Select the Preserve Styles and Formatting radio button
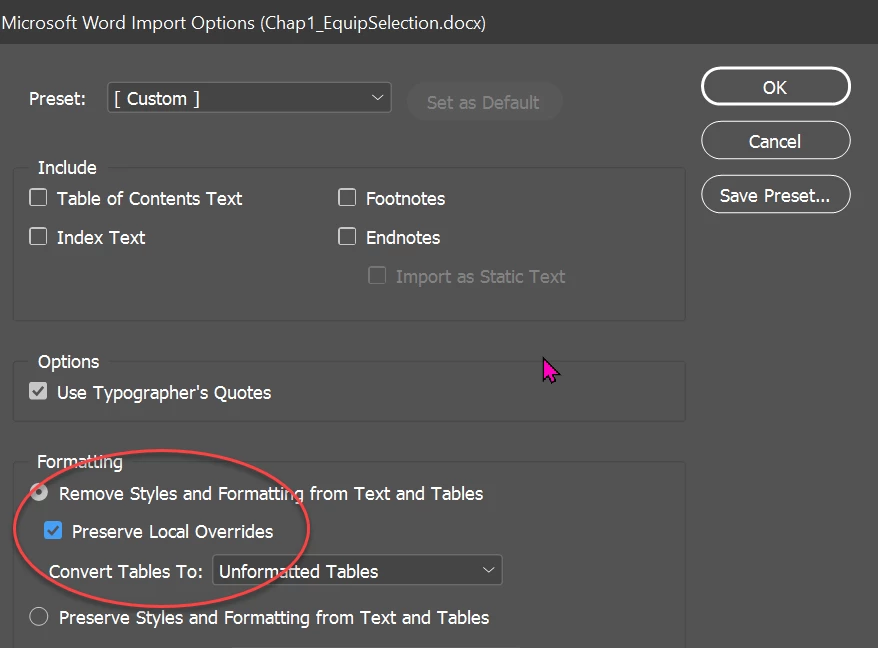Screen dimensions: 878x648 pos(39,617)
